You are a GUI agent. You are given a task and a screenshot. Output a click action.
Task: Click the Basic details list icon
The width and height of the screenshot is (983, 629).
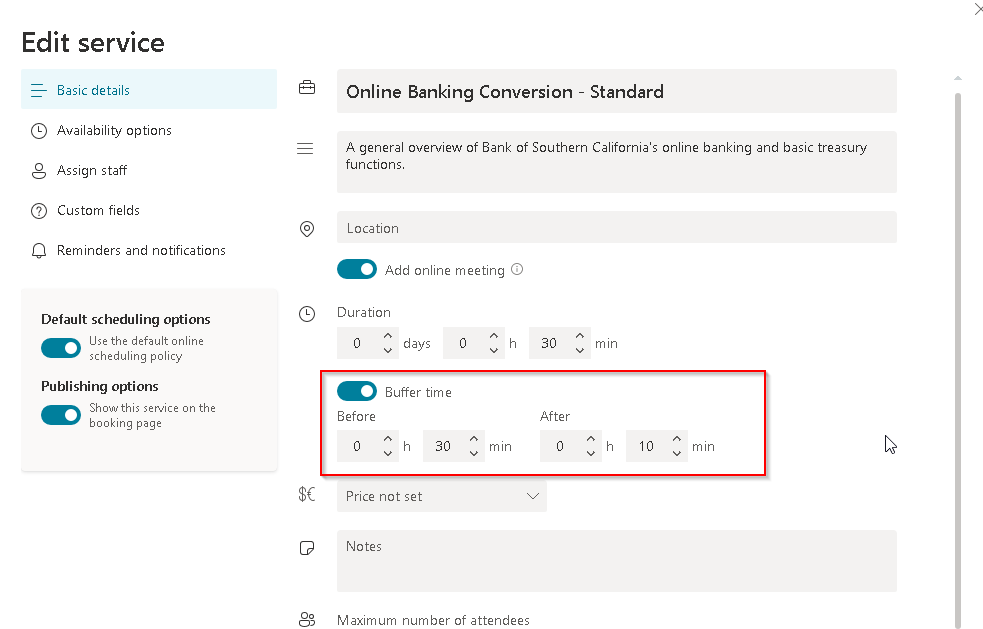tap(39, 90)
